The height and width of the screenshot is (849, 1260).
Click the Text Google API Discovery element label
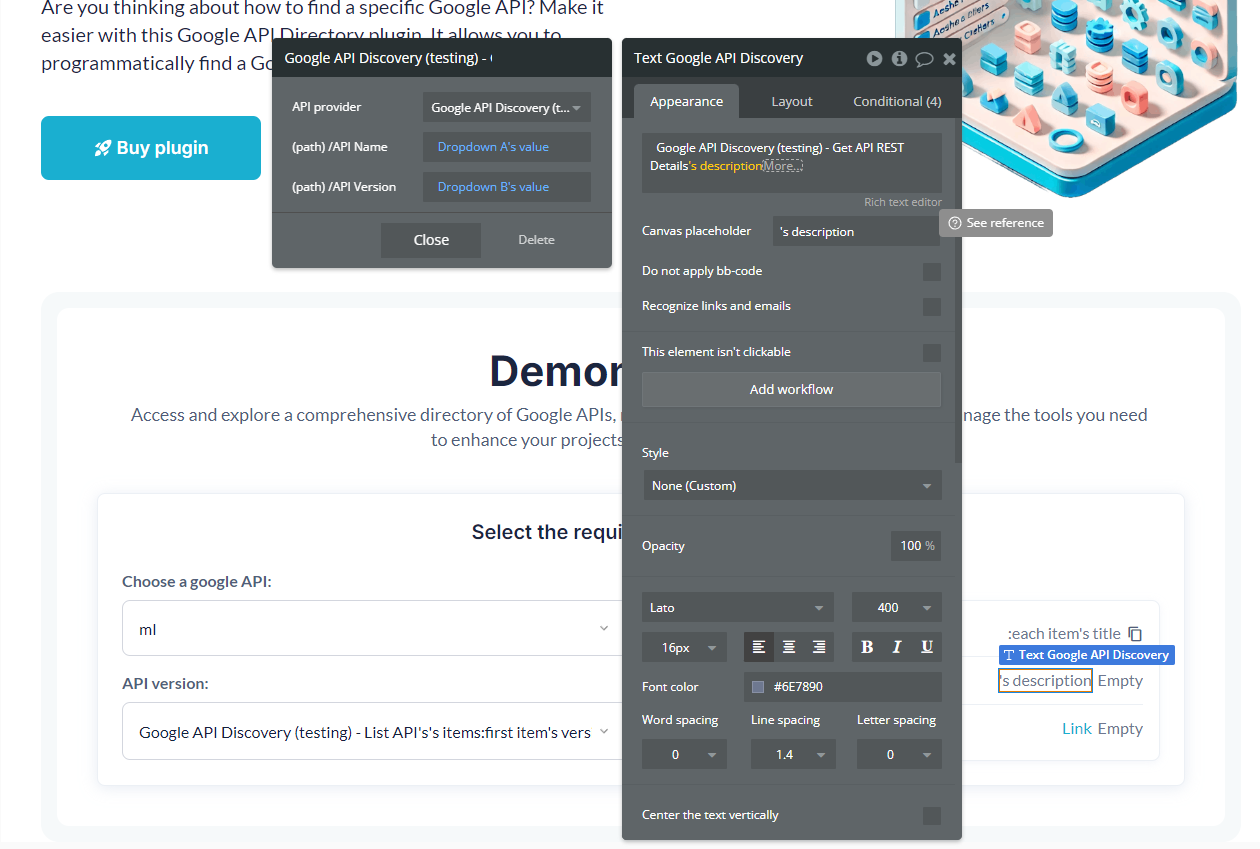[1086, 655]
